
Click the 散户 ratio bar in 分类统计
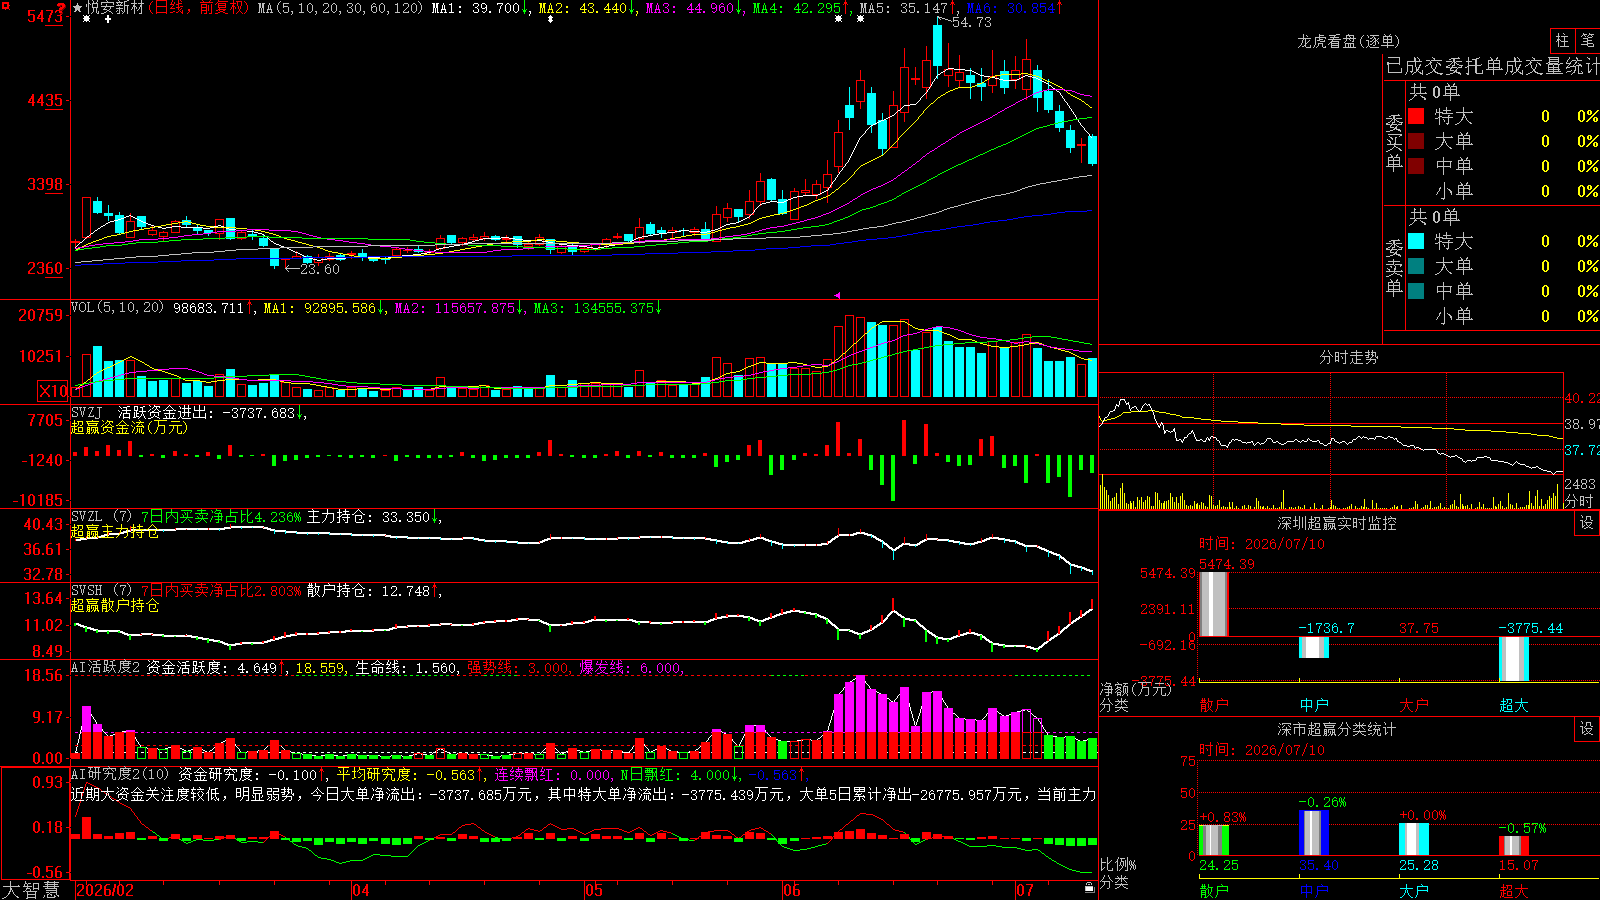pyautogui.click(x=1214, y=840)
